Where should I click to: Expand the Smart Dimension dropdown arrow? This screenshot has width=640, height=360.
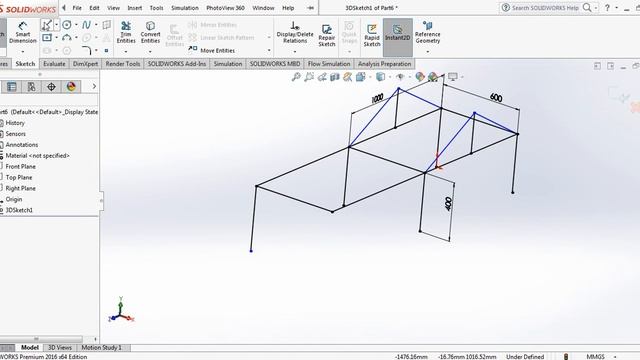point(23,52)
